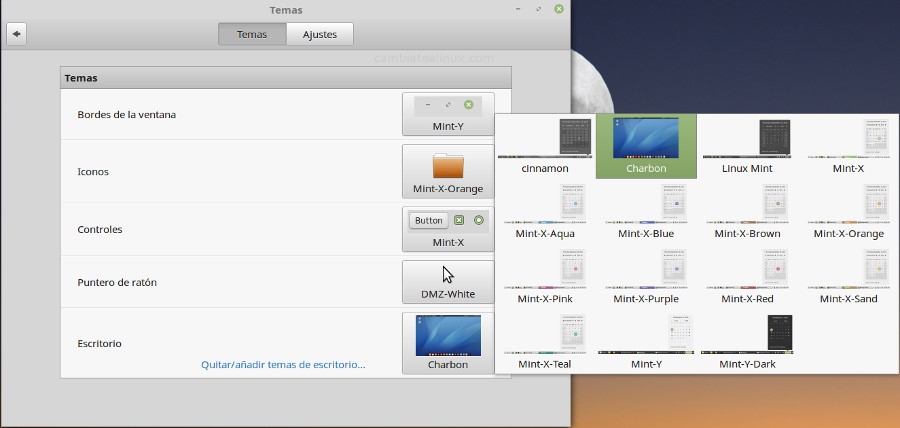Open the Escritorio Charbon theme selector

point(448,343)
